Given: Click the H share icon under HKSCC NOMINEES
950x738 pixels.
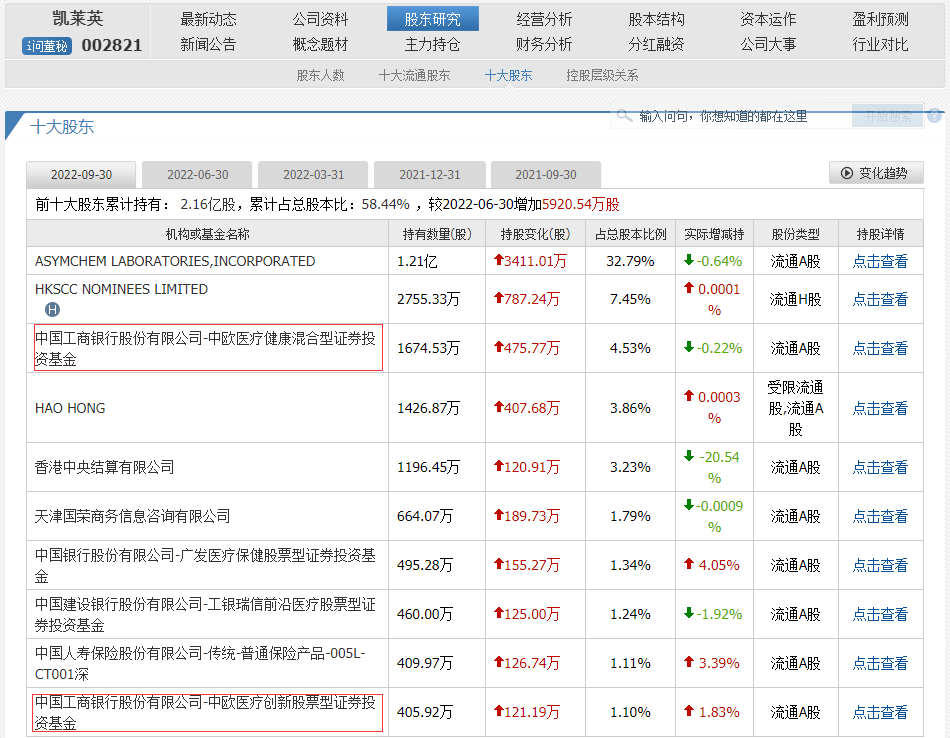Looking at the screenshot, I should [x=53, y=310].
